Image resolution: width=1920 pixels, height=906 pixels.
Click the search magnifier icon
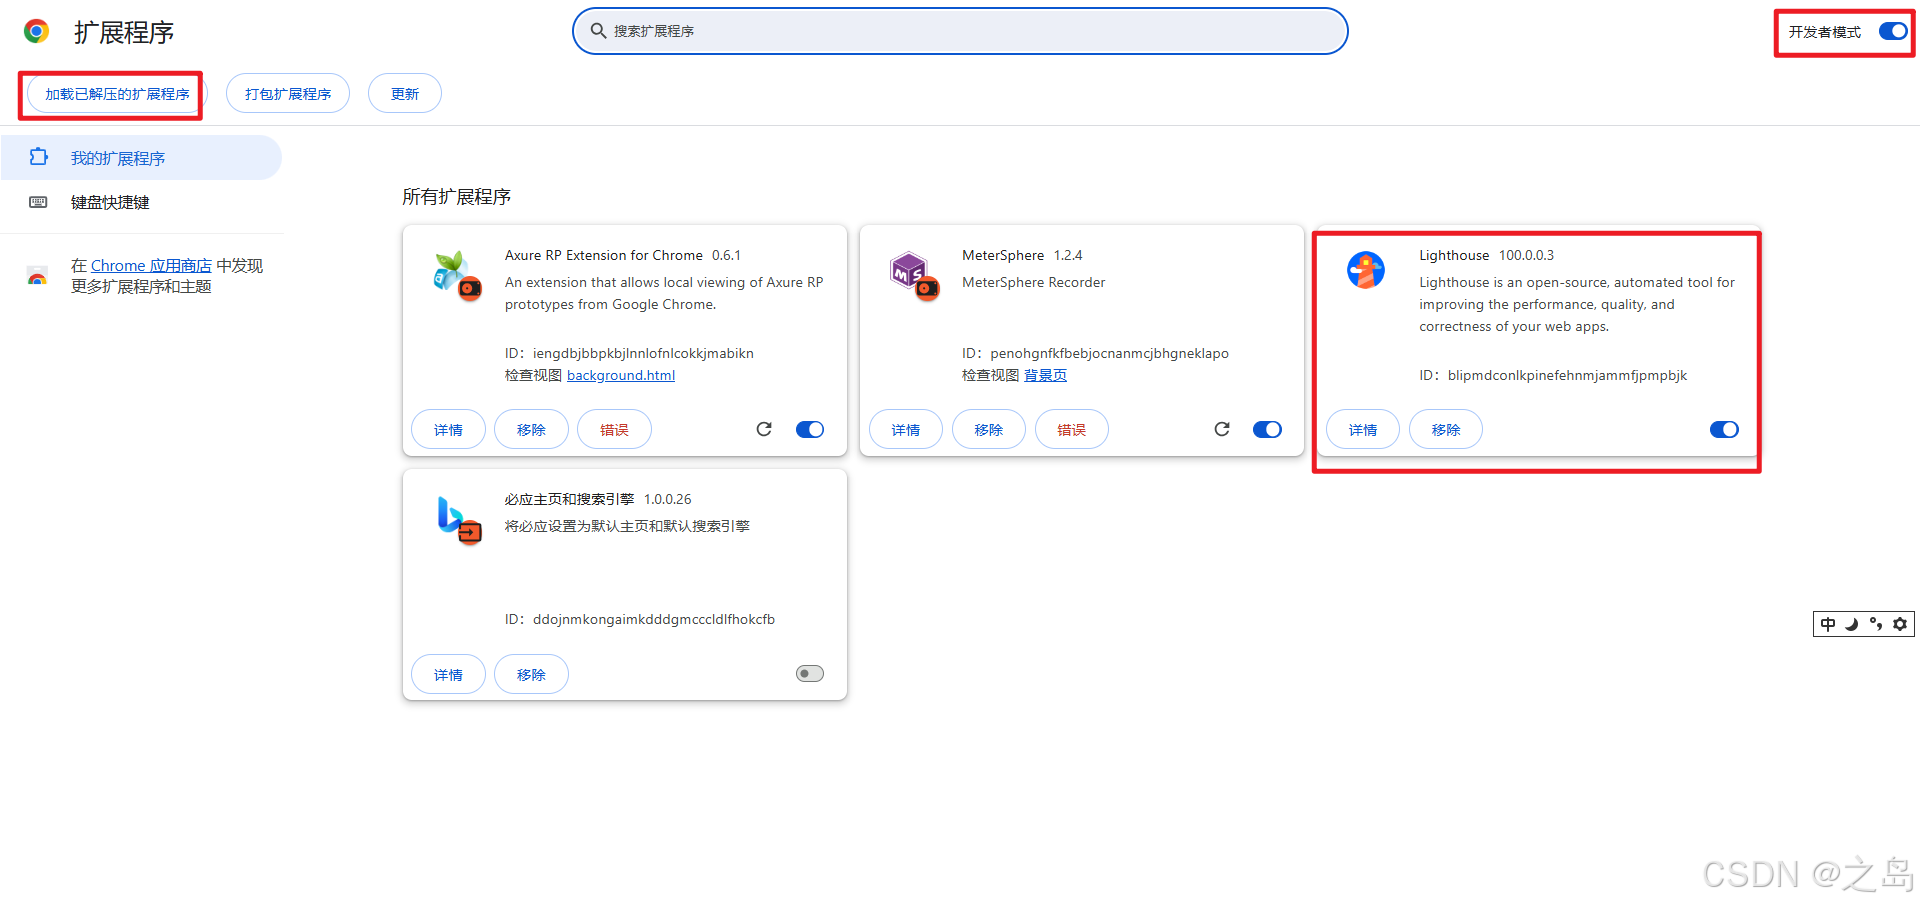point(598,31)
